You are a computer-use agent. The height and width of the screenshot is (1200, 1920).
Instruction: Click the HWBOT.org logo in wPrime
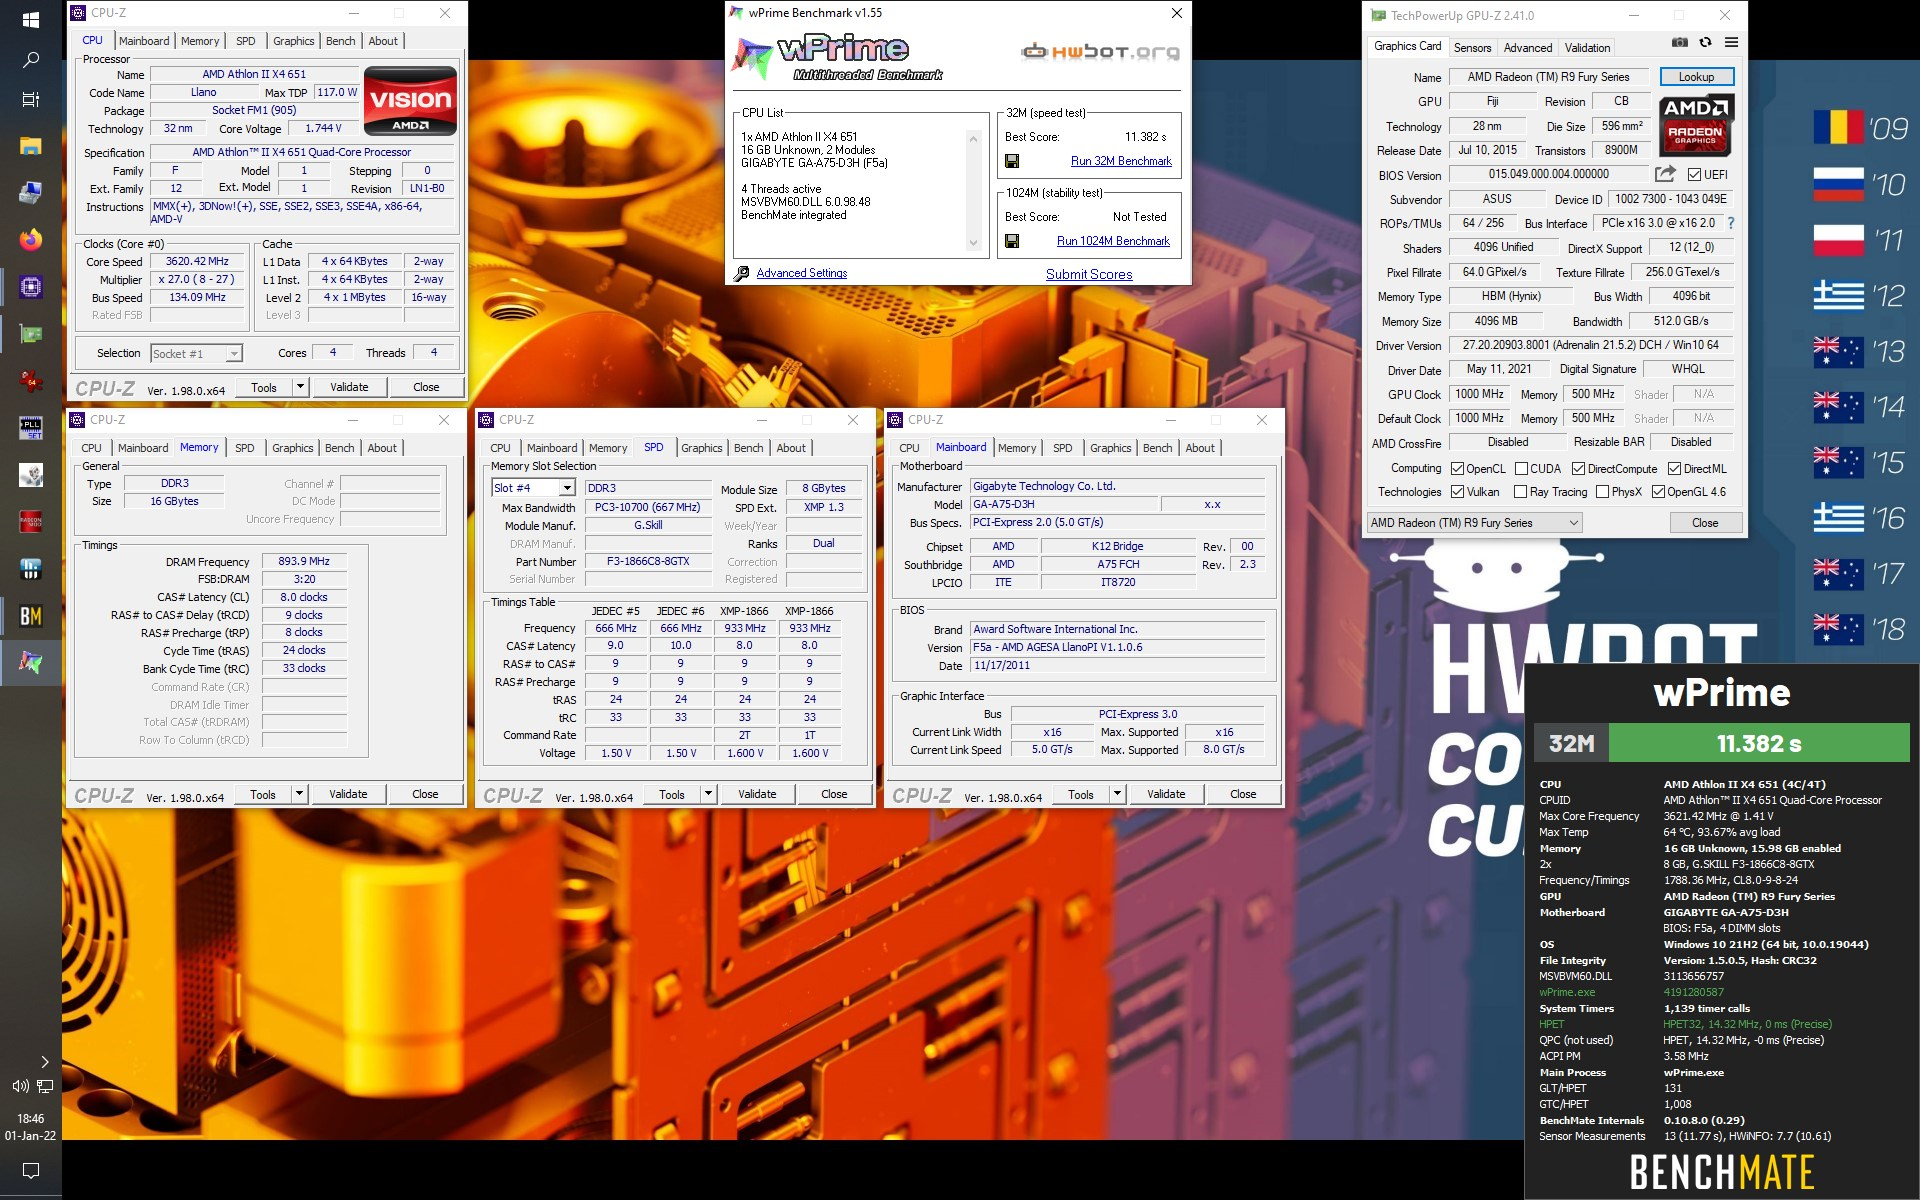click(1100, 52)
